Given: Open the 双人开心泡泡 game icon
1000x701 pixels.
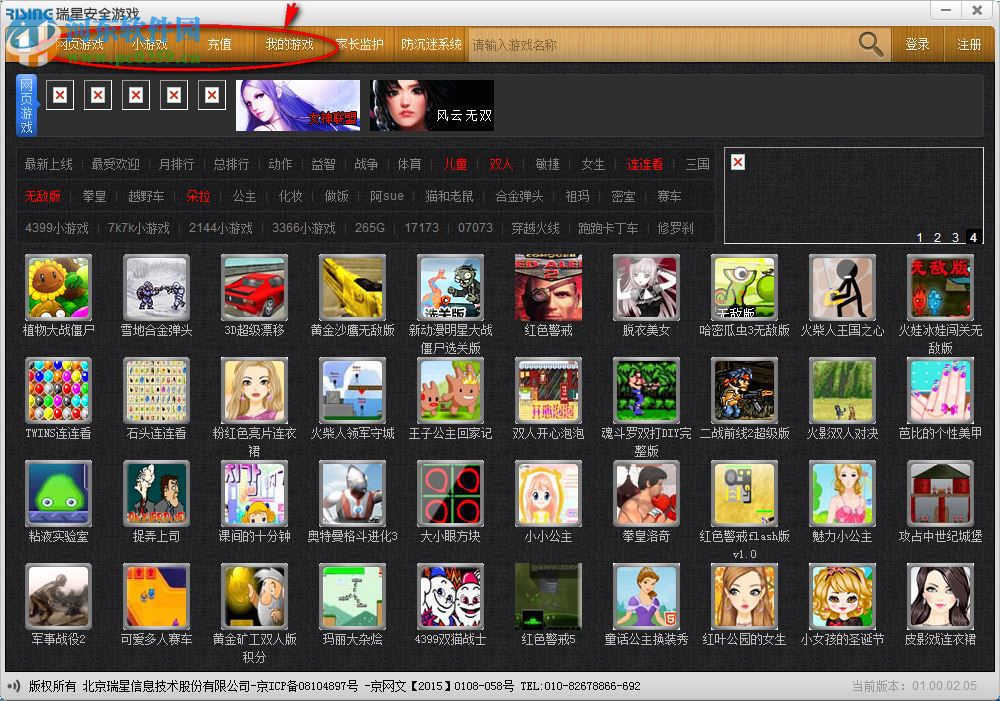Looking at the screenshot, I should (548, 390).
